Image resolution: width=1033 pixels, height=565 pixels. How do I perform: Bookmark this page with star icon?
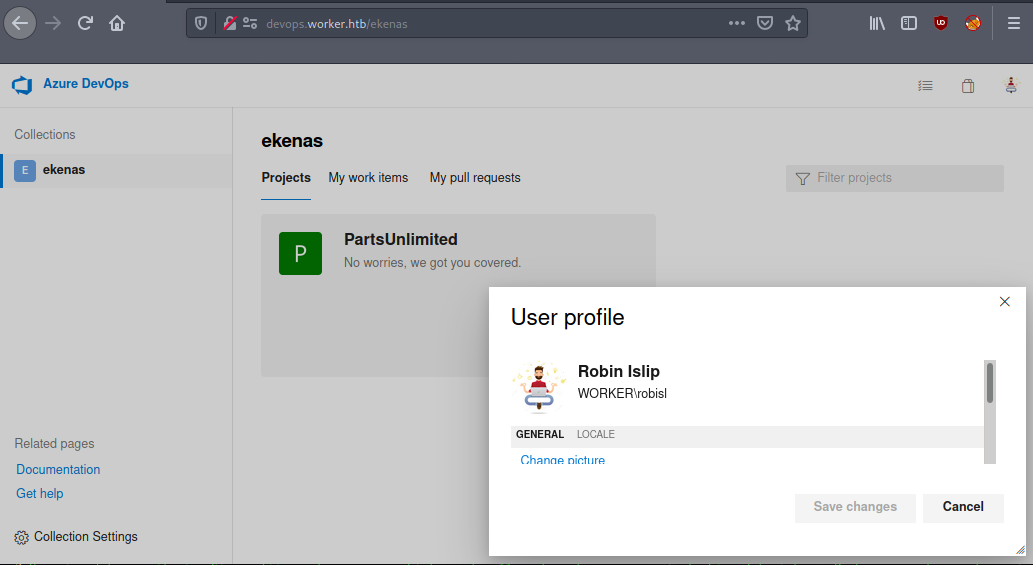point(793,24)
